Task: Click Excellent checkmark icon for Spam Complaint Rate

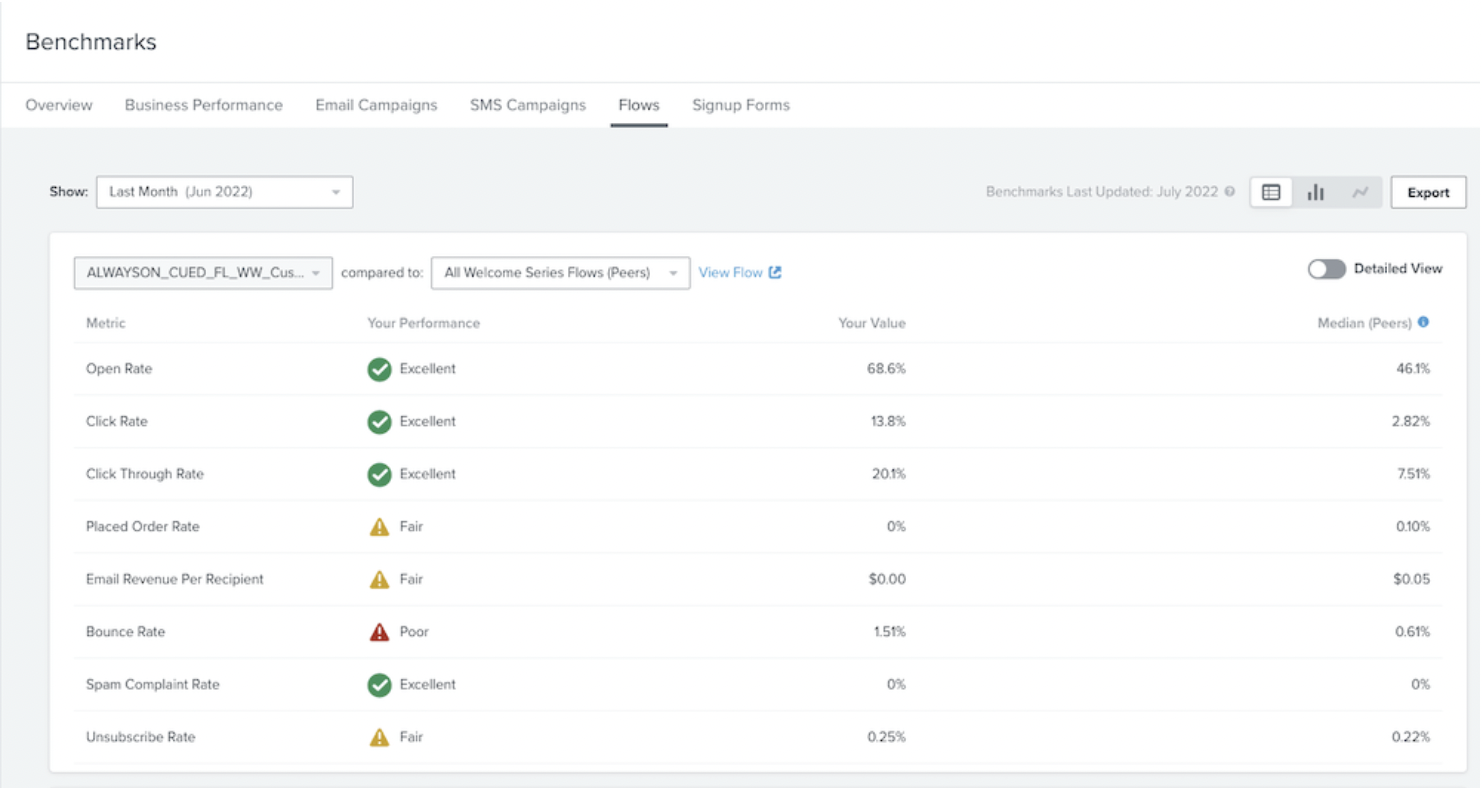Action: pos(379,685)
